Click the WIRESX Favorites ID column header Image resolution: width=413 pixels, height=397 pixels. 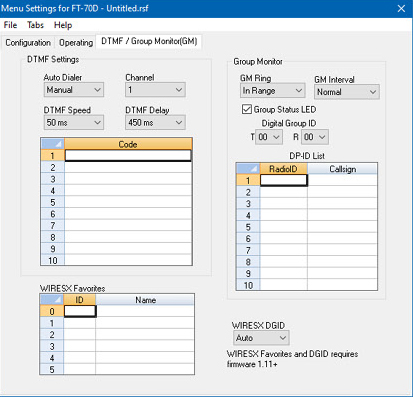pyautogui.click(x=79, y=300)
